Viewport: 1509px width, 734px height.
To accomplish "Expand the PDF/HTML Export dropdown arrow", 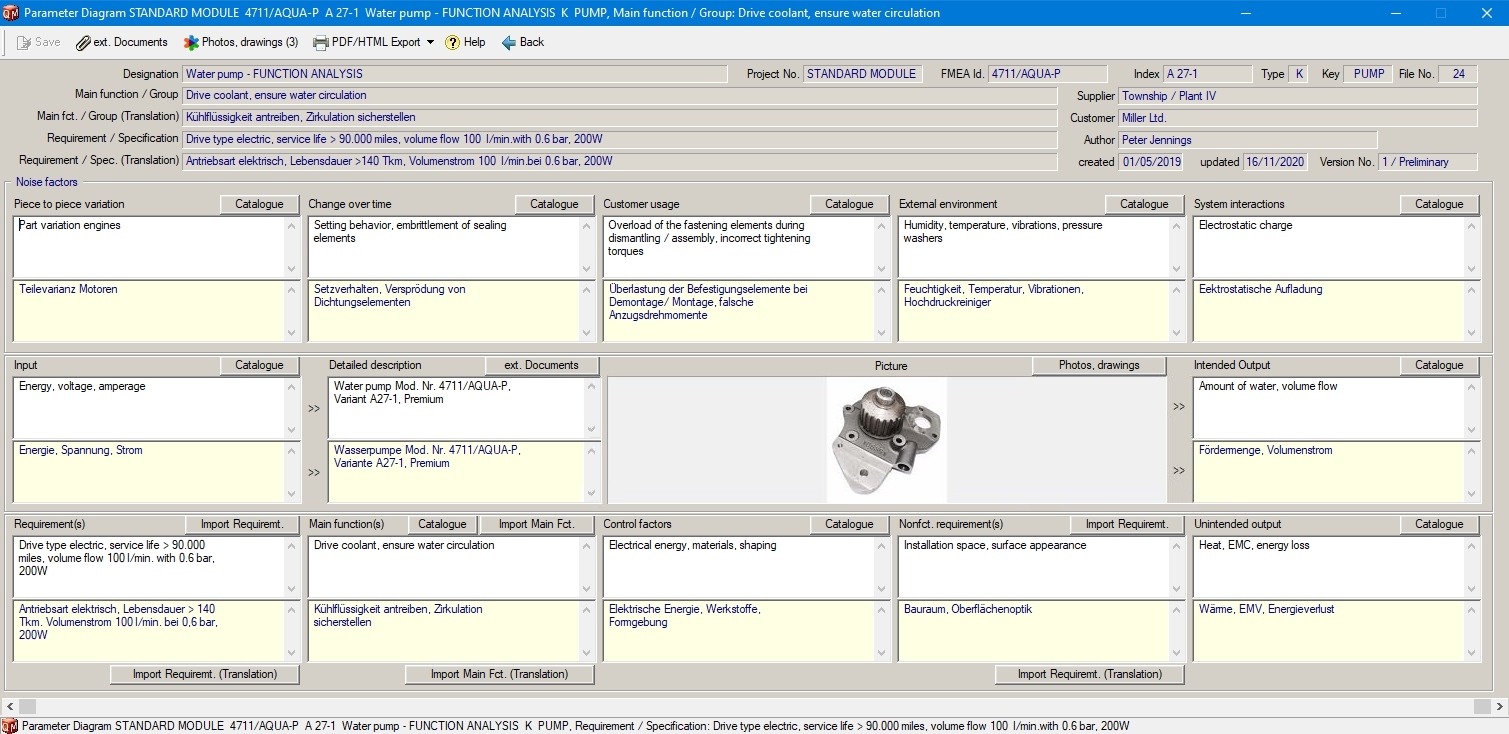I will [430, 42].
